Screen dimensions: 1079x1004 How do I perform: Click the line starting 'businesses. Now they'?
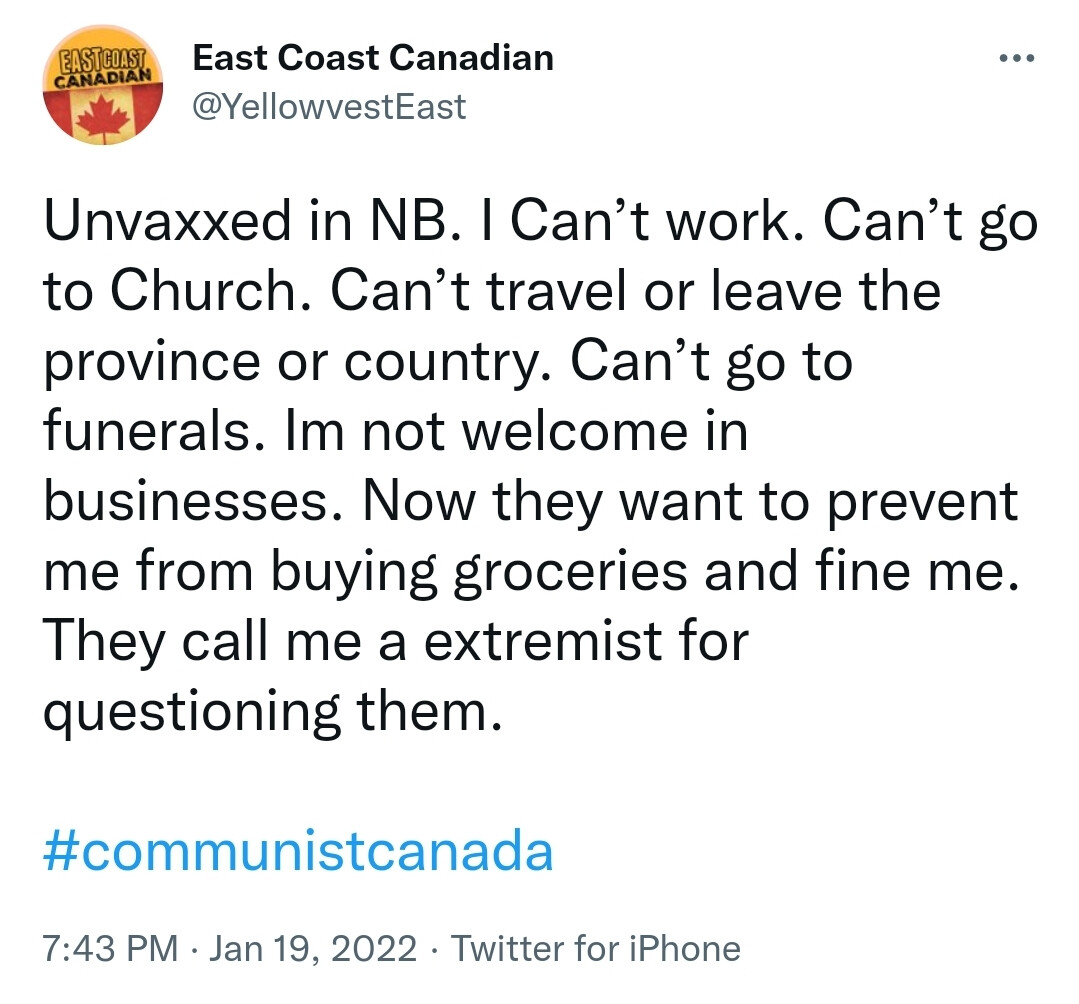point(531,503)
